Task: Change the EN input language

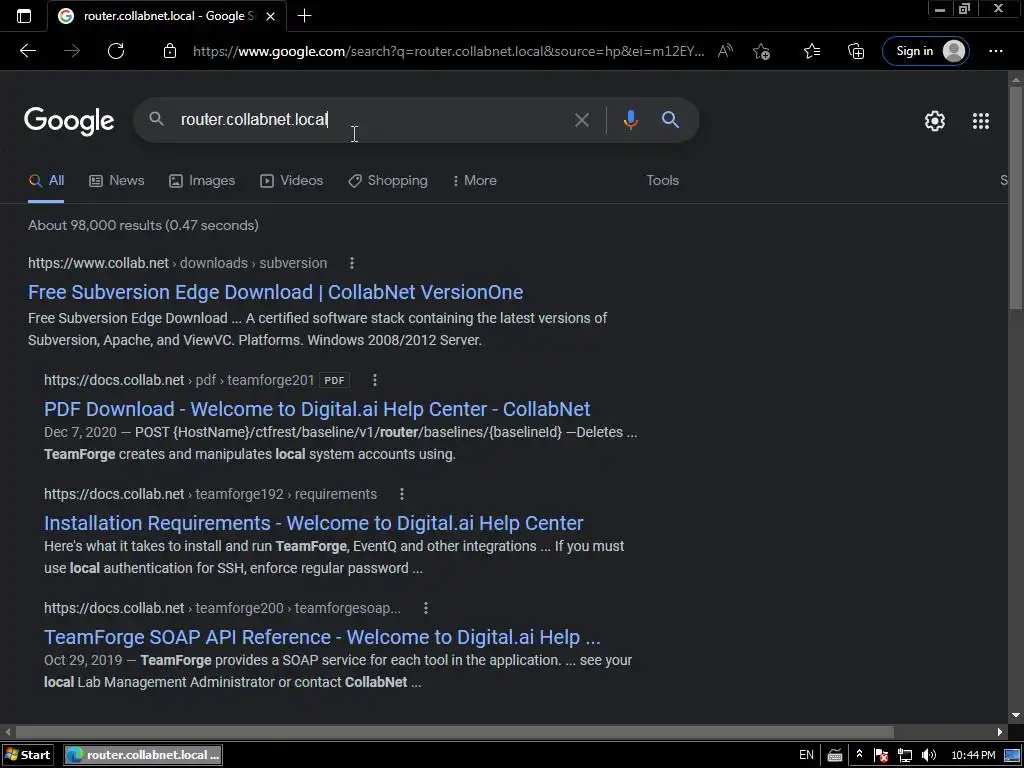Action: pos(807,755)
